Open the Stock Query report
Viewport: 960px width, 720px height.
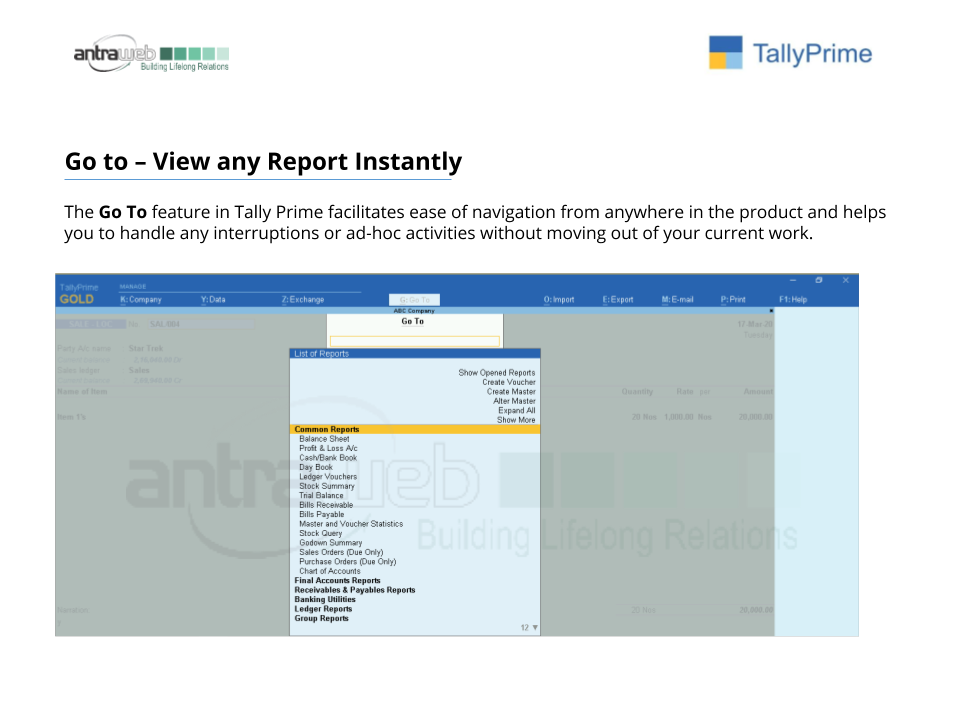(320, 533)
